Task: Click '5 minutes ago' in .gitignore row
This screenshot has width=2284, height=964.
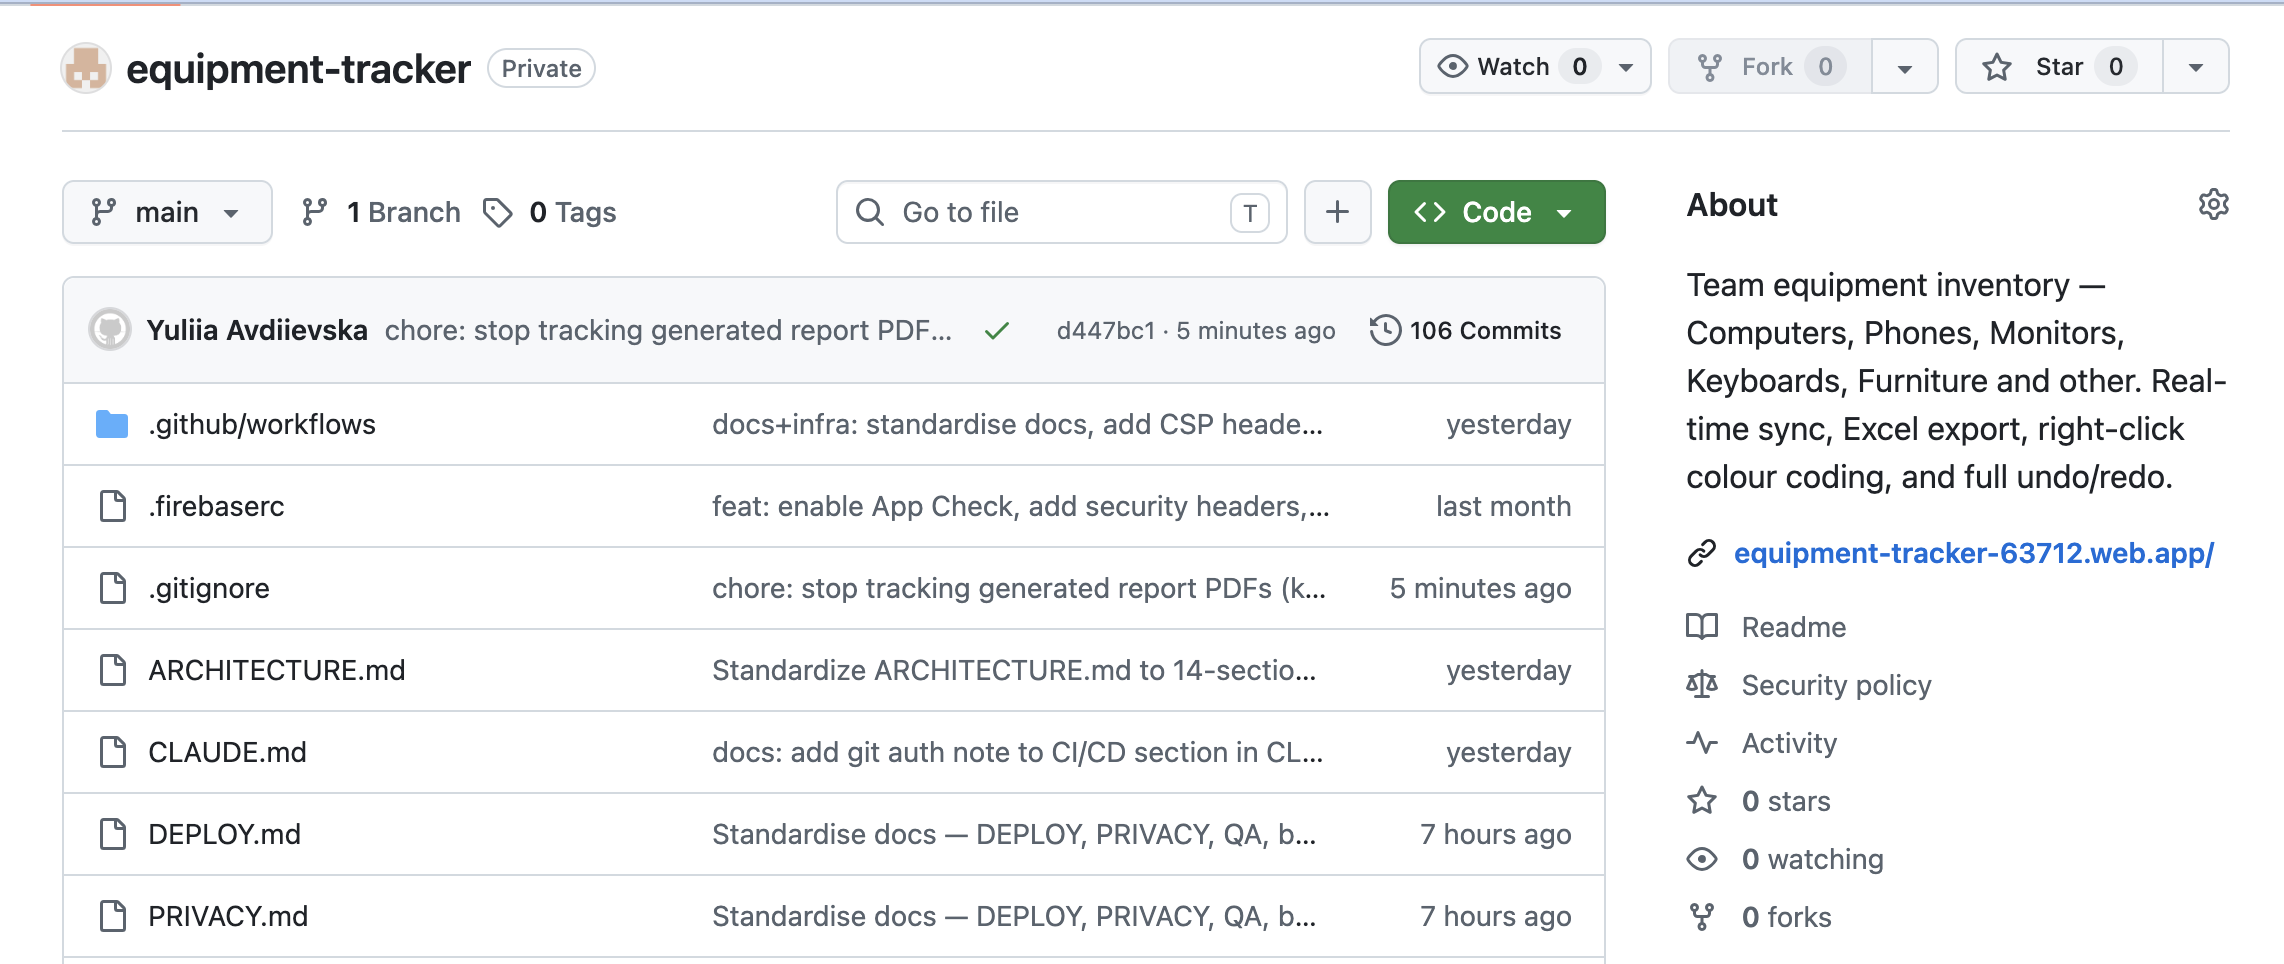Action: (x=1480, y=588)
